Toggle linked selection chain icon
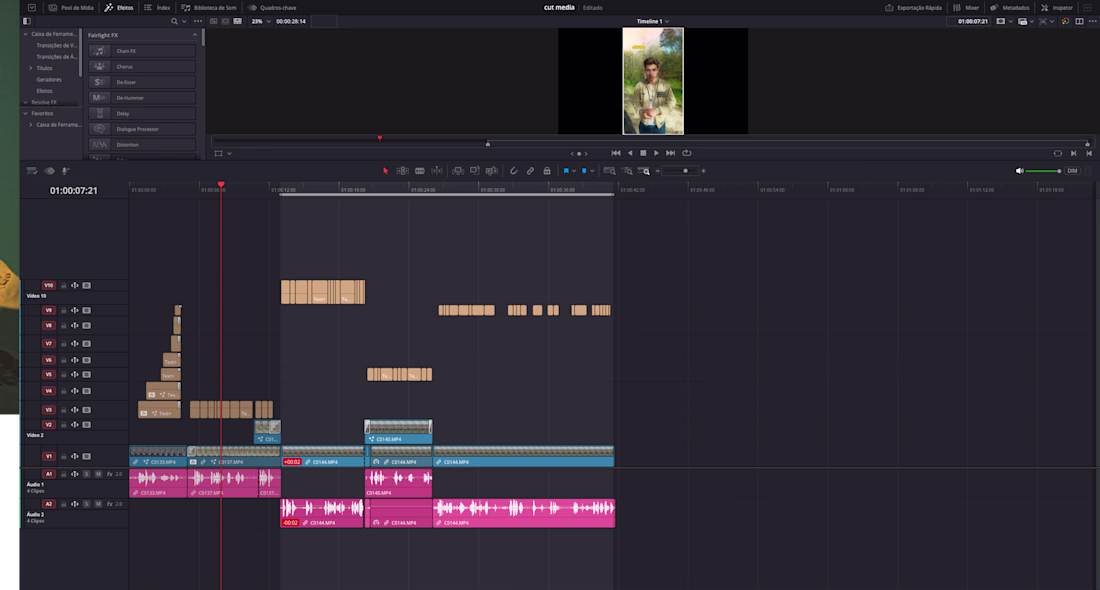The image size is (1100, 590). point(530,171)
